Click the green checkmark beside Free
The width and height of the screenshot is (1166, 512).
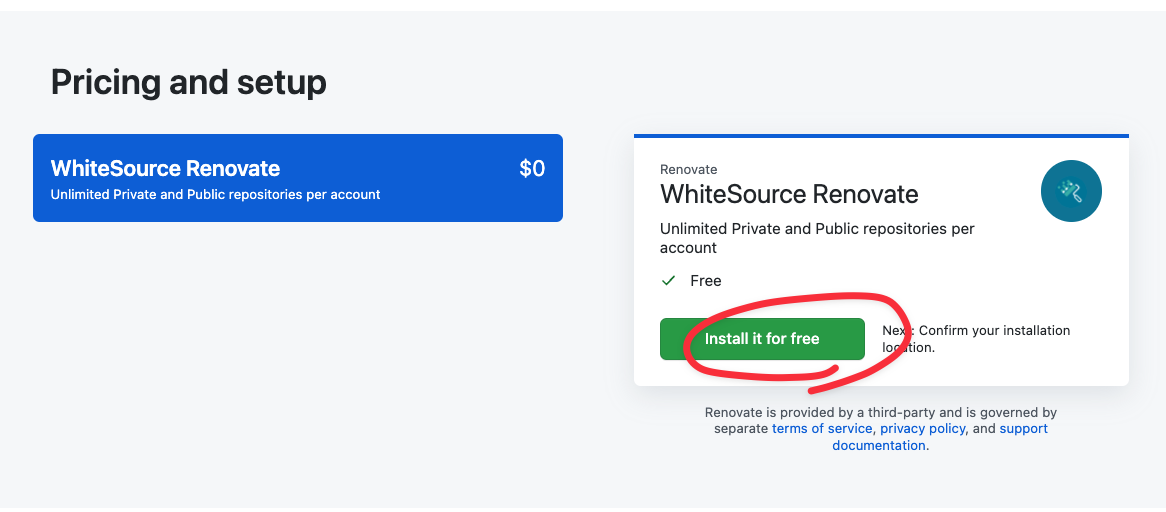pos(669,281)
